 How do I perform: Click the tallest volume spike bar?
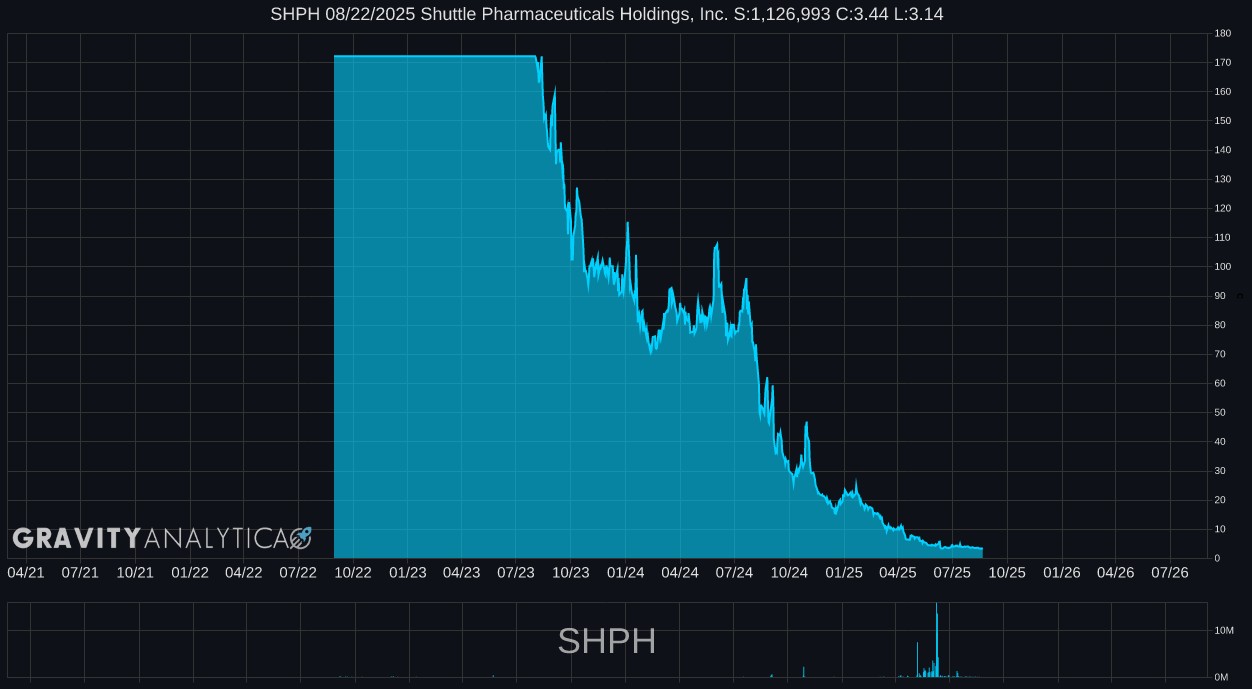[937, 640]
